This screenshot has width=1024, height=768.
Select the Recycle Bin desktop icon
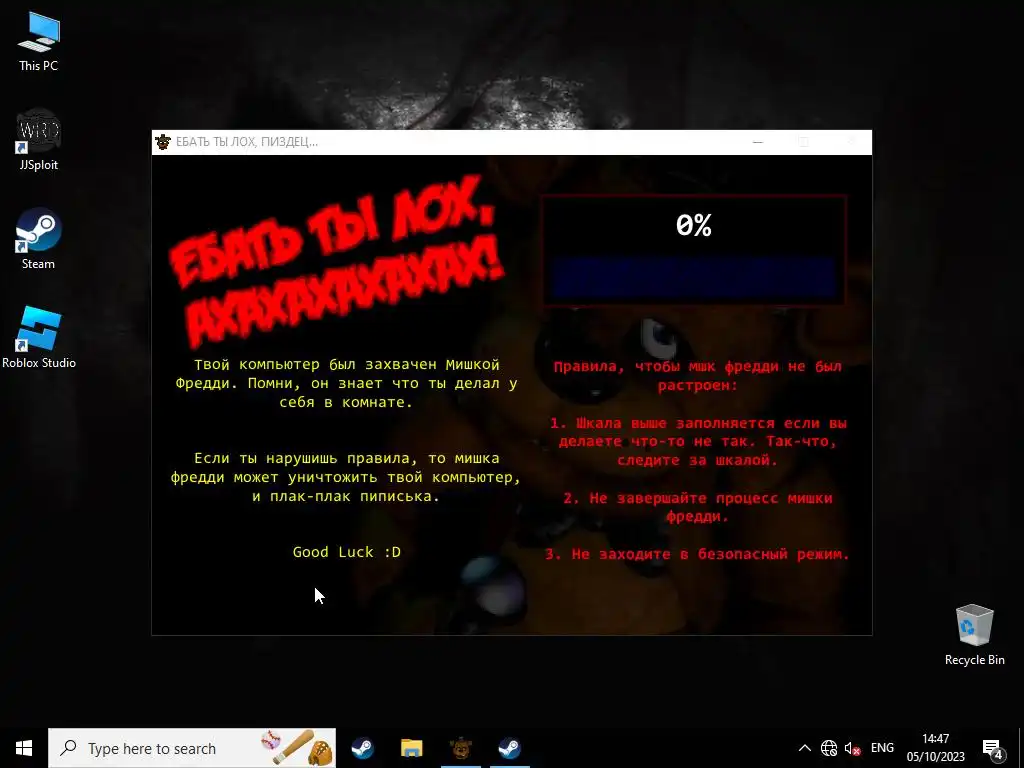click(974, 635)
